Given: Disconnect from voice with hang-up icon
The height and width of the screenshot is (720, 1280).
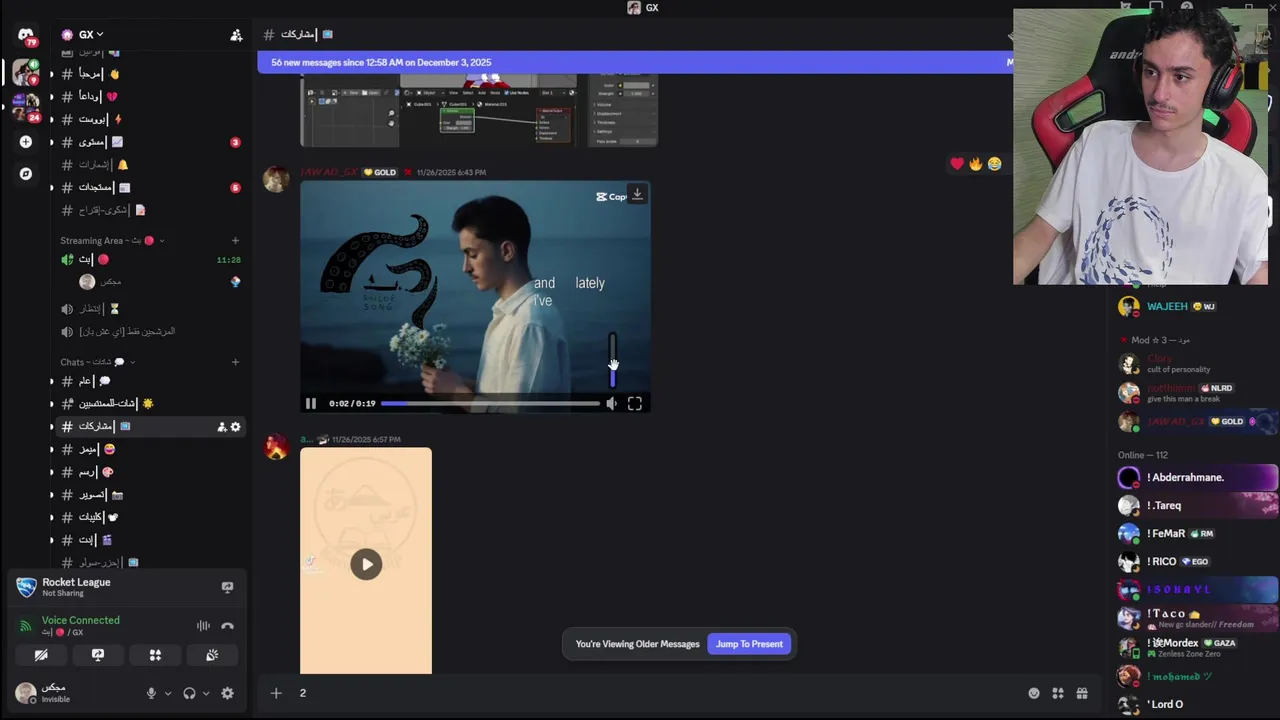Looking at the screenshot, I should (227, 626).
